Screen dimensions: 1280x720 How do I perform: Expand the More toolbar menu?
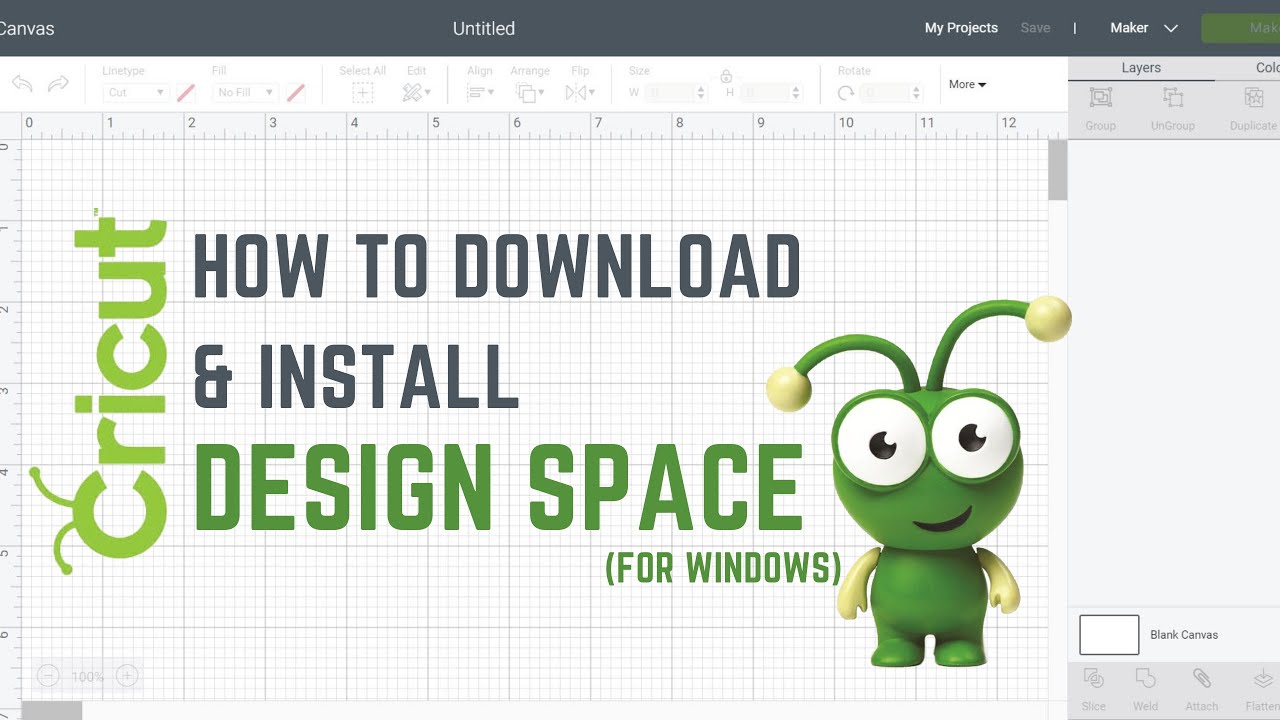(x=967, y=84)
